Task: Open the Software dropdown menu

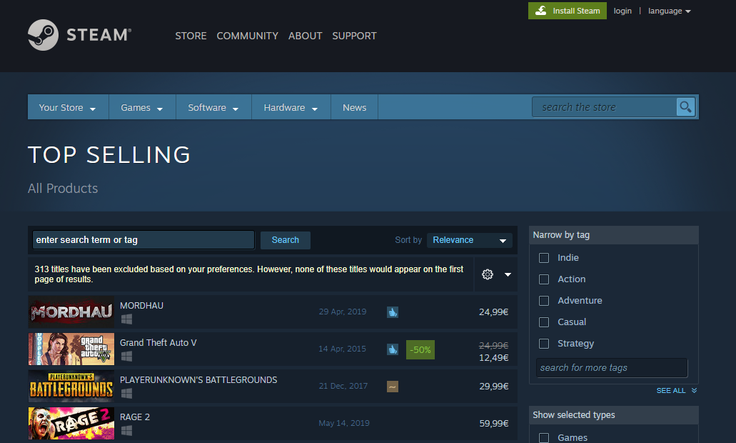Action: pyautogui.click(x=214, y=107)
